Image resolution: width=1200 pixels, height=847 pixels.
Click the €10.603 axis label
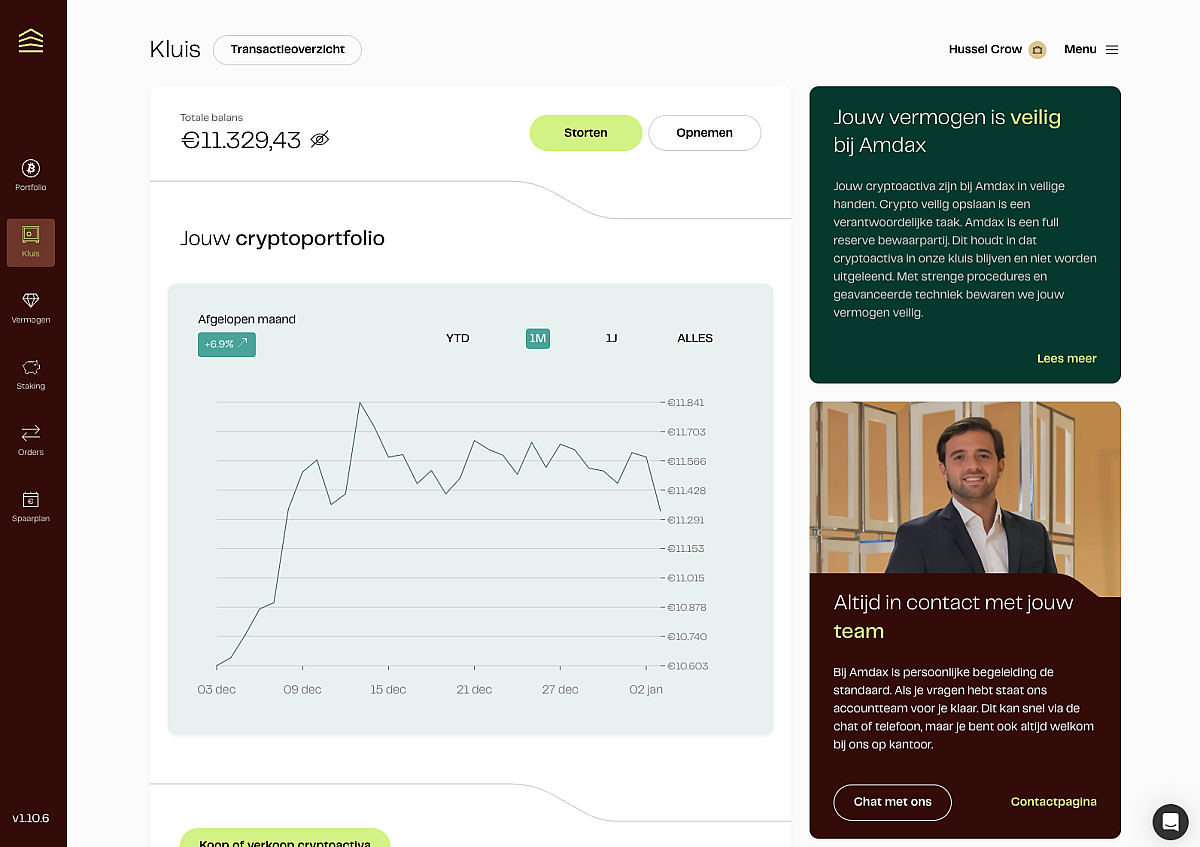tap(687, 665)
